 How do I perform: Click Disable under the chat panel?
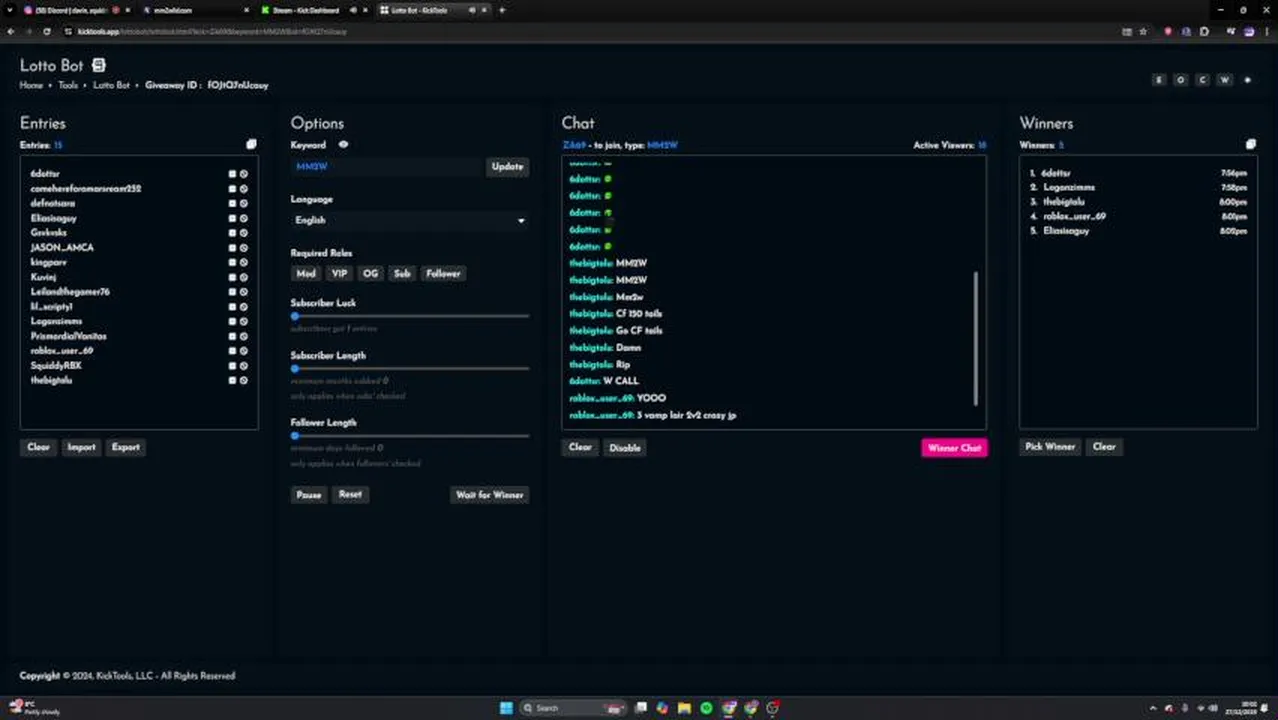pyautogui.click(x=625, y=447)
